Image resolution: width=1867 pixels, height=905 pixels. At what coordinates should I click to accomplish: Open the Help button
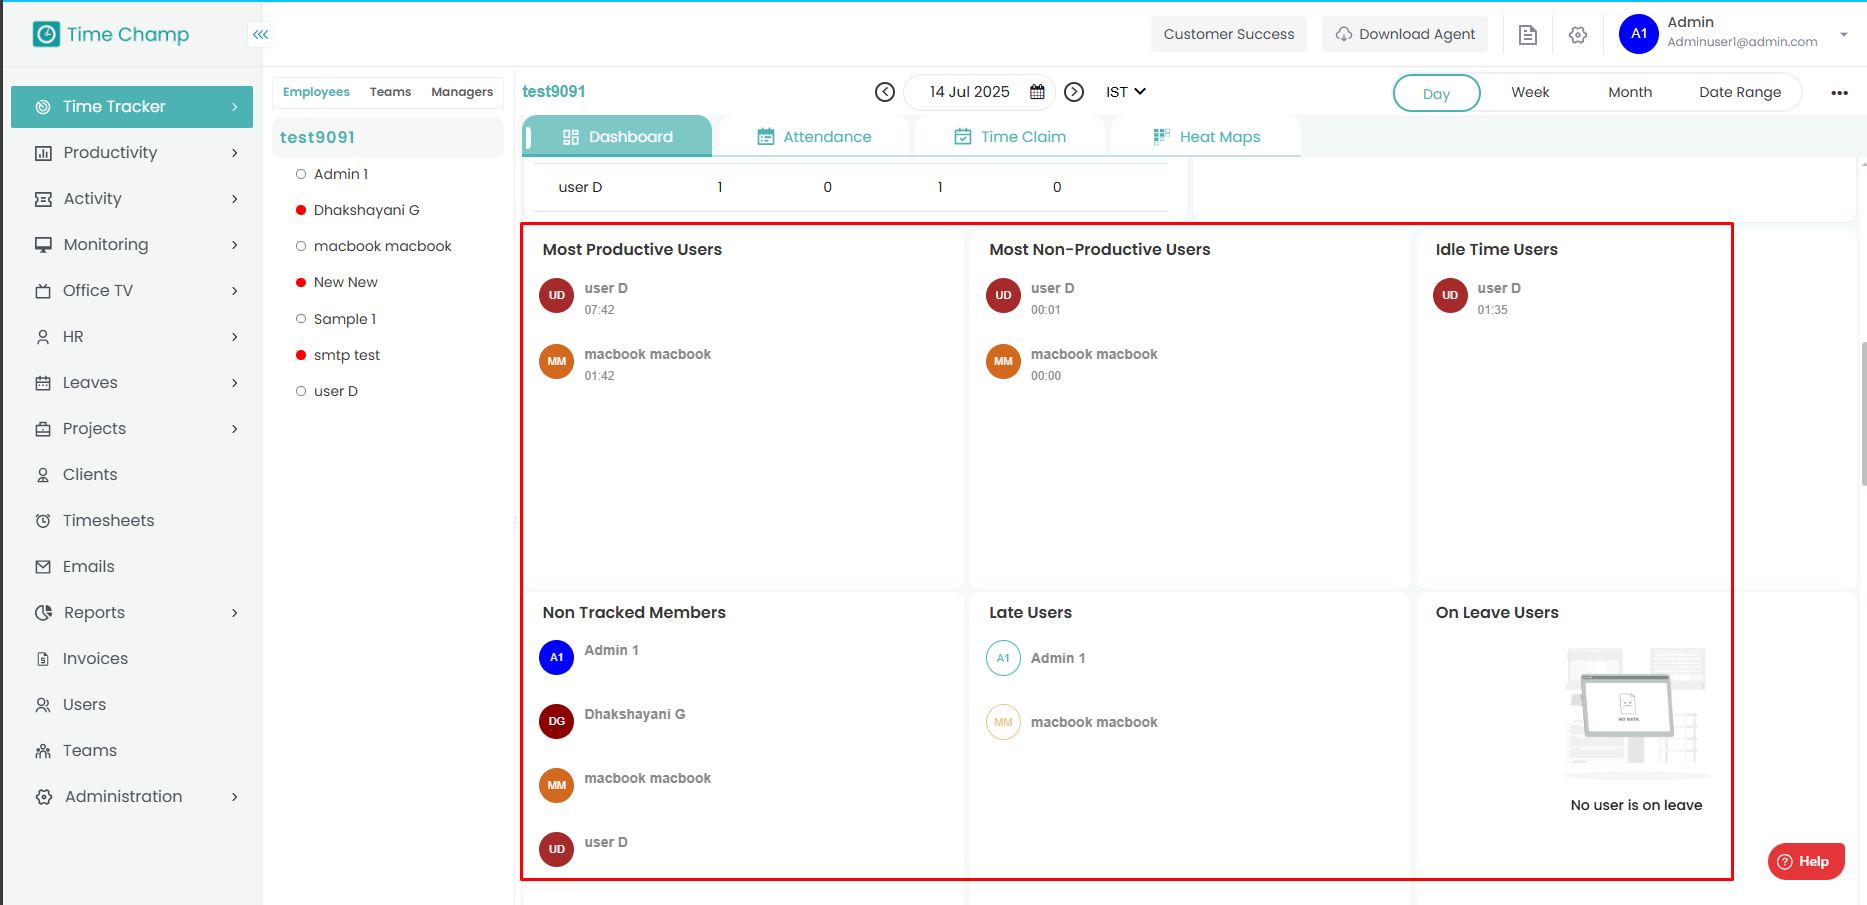[1806, 862]
